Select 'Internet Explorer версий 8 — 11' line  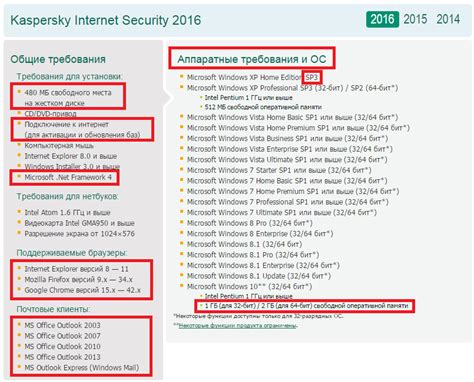pyautogui.click(x=76, y=269)
